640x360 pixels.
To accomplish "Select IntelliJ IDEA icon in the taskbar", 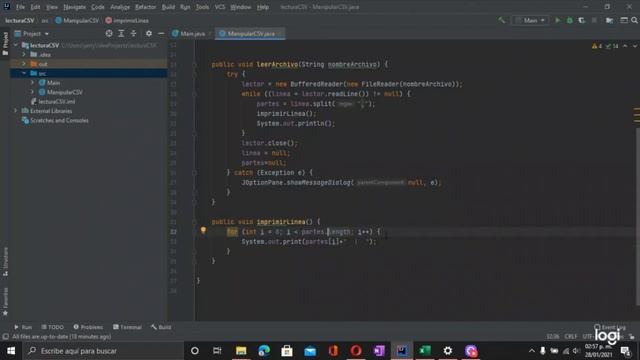I will tap(402, 351).
